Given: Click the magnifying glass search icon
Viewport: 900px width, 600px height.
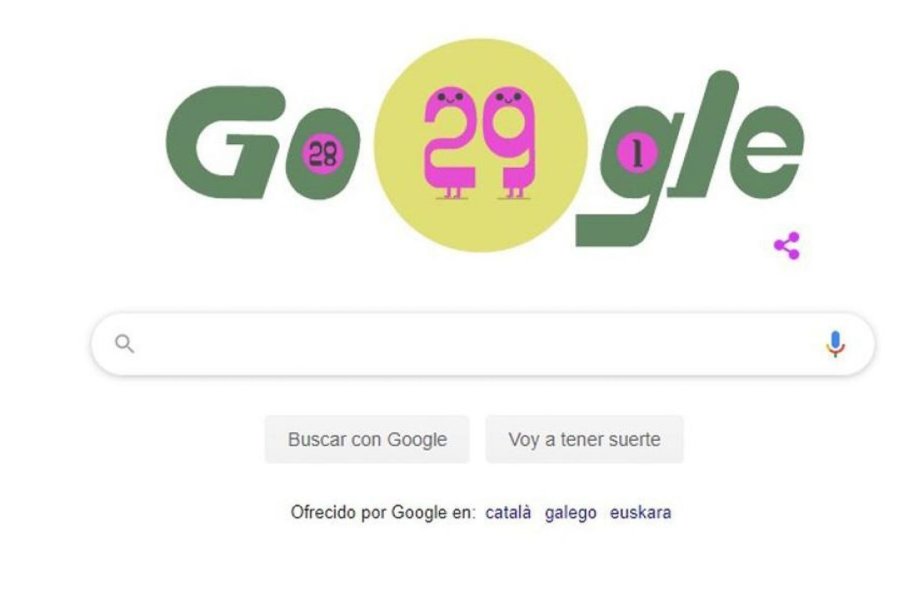Looking at the screenshot, I should pyautogui.click(x=125, y=343).
